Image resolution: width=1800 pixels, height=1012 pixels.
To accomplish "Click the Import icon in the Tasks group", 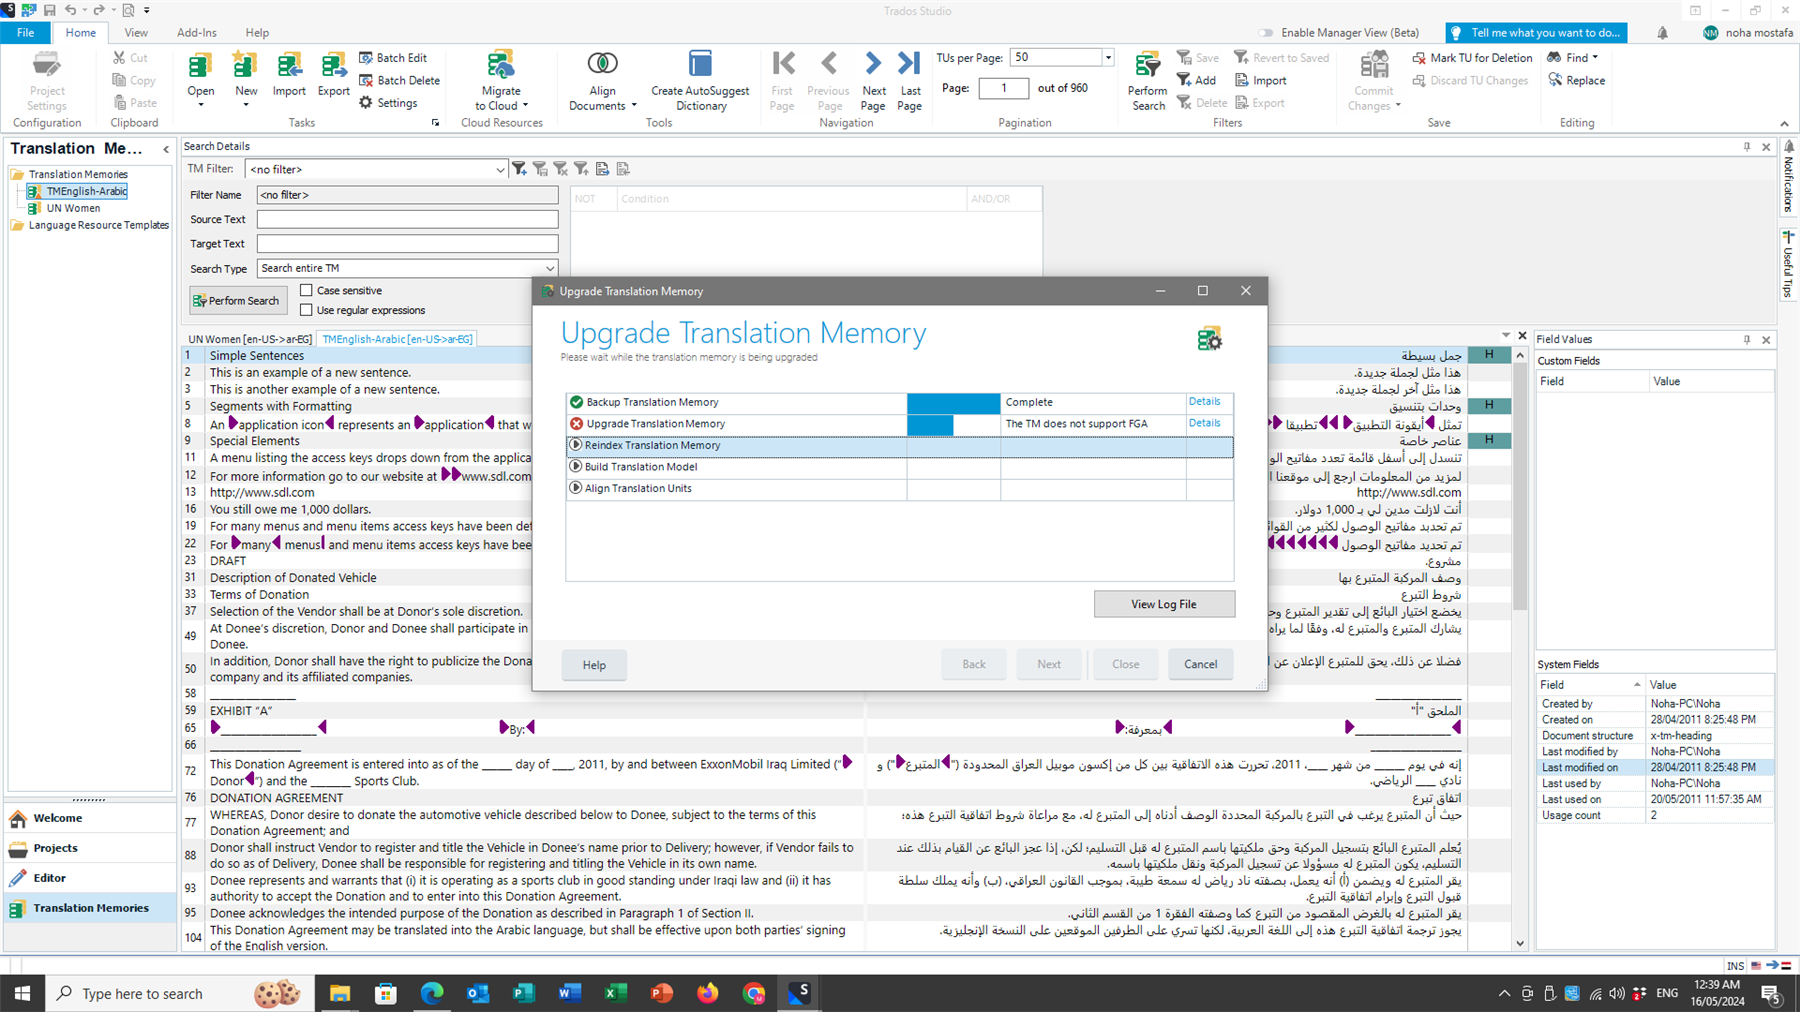I will point(289,66).
